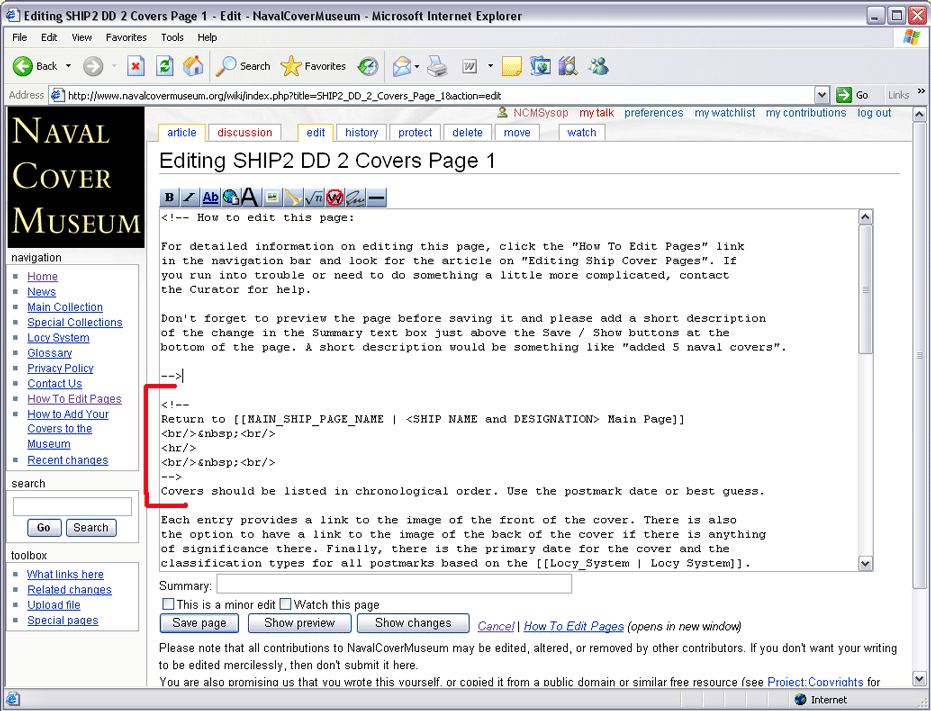Enable the 'Watch this page' checkbox

click(285, 604)
